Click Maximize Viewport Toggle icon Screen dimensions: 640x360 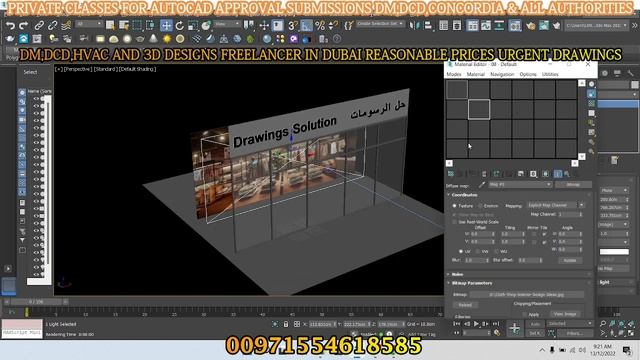[x=631, y=333]
